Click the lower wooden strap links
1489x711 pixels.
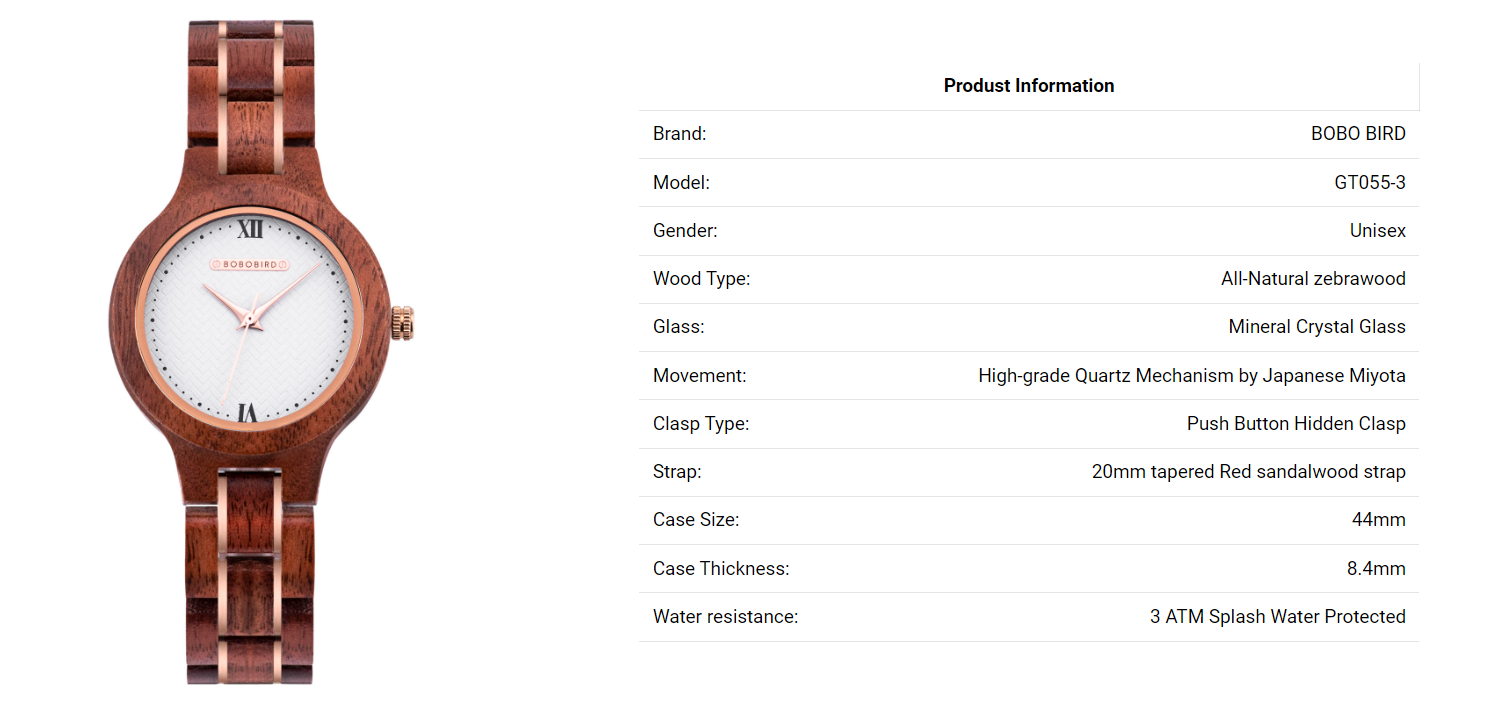click(x=250, y=575)
